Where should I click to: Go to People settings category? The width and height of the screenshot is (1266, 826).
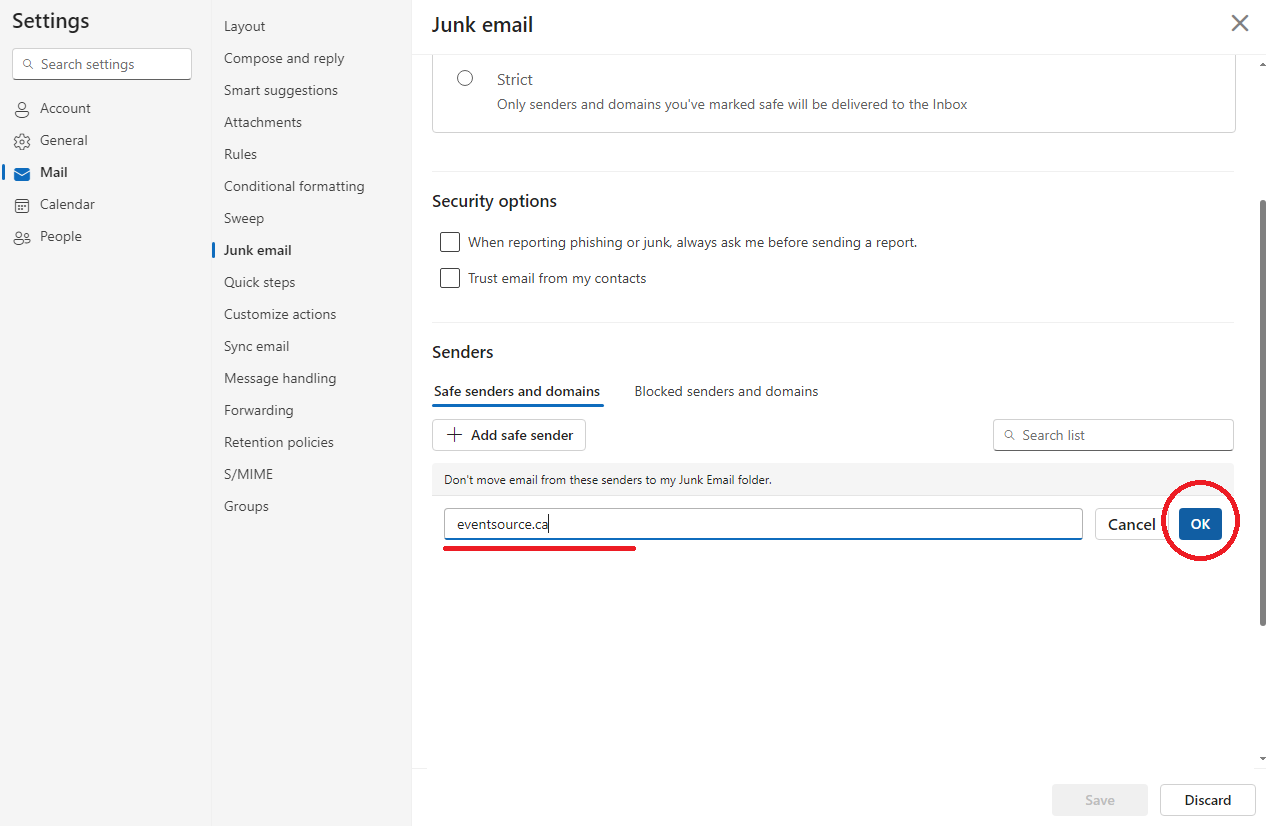click(60, 236)
